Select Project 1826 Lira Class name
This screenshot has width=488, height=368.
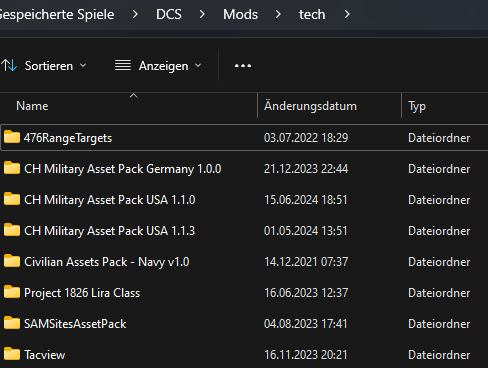(x=82, y=293)
